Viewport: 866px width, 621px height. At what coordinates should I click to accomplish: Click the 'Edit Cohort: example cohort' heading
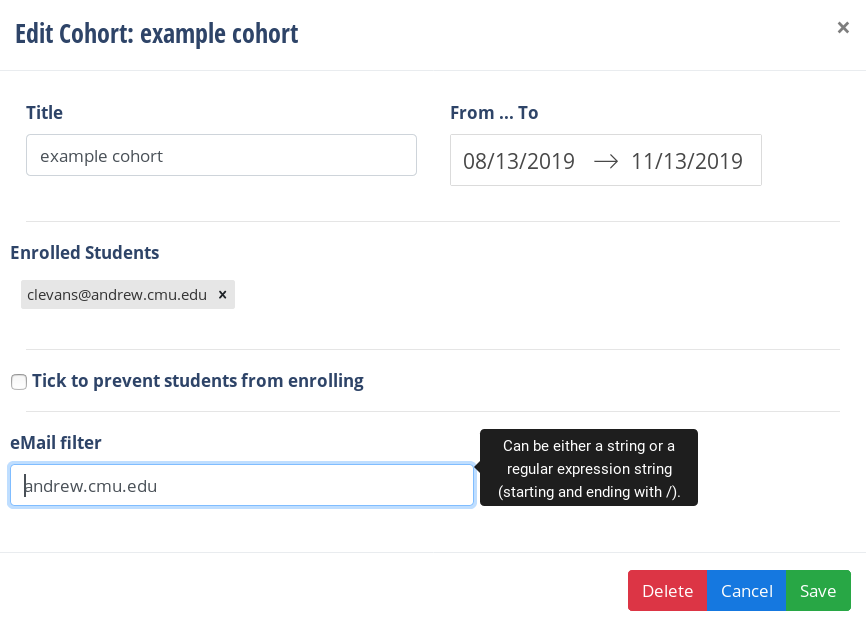point(156,34)
